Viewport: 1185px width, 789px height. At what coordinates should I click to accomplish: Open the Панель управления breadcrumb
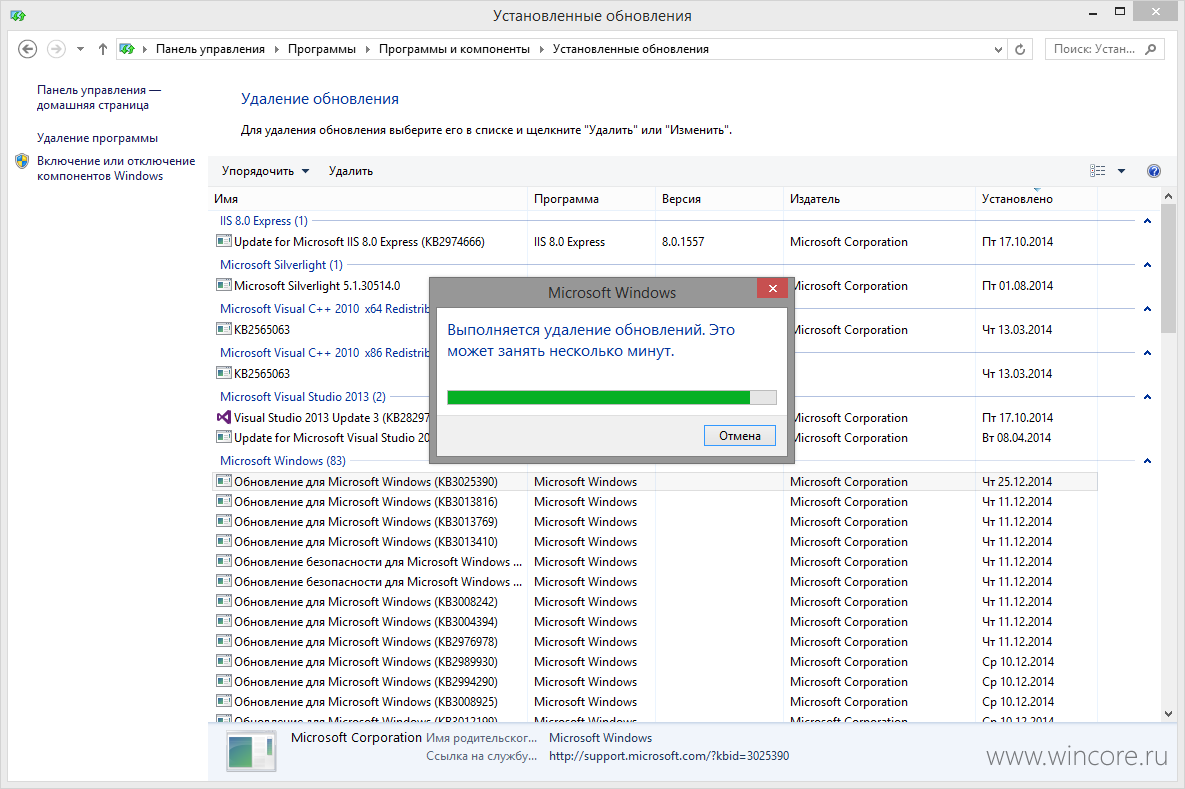(x=210, y=49)
